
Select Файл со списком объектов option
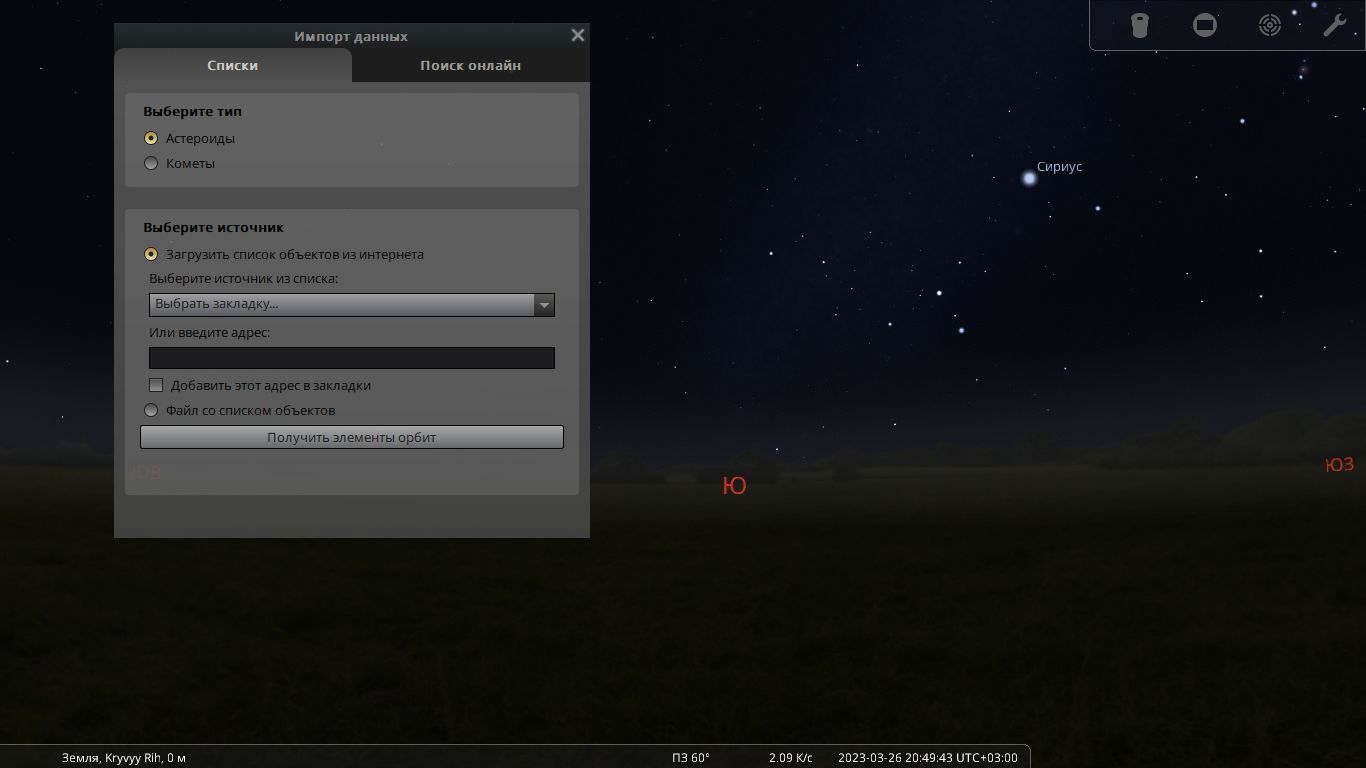(x=151, y=410)
